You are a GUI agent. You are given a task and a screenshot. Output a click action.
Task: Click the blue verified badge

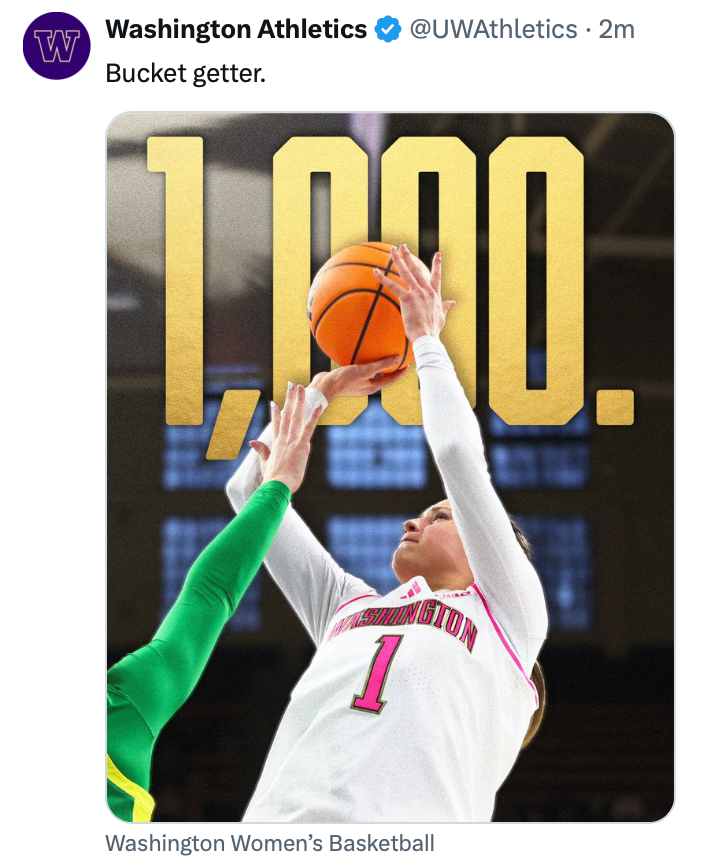[x=387, y=30]
